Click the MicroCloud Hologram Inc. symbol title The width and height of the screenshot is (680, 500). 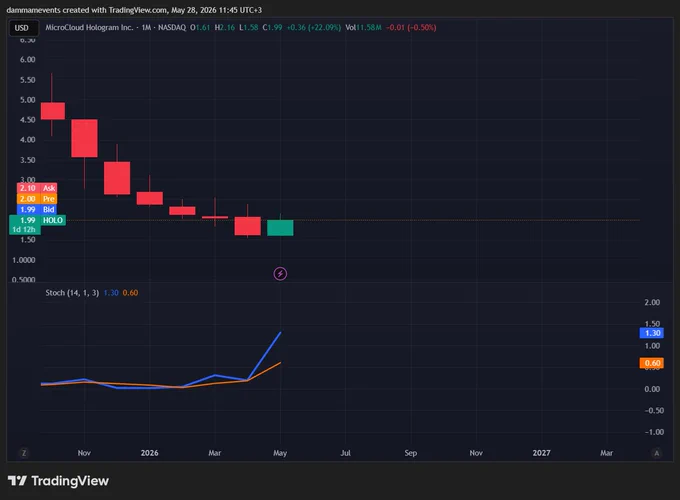89,27
